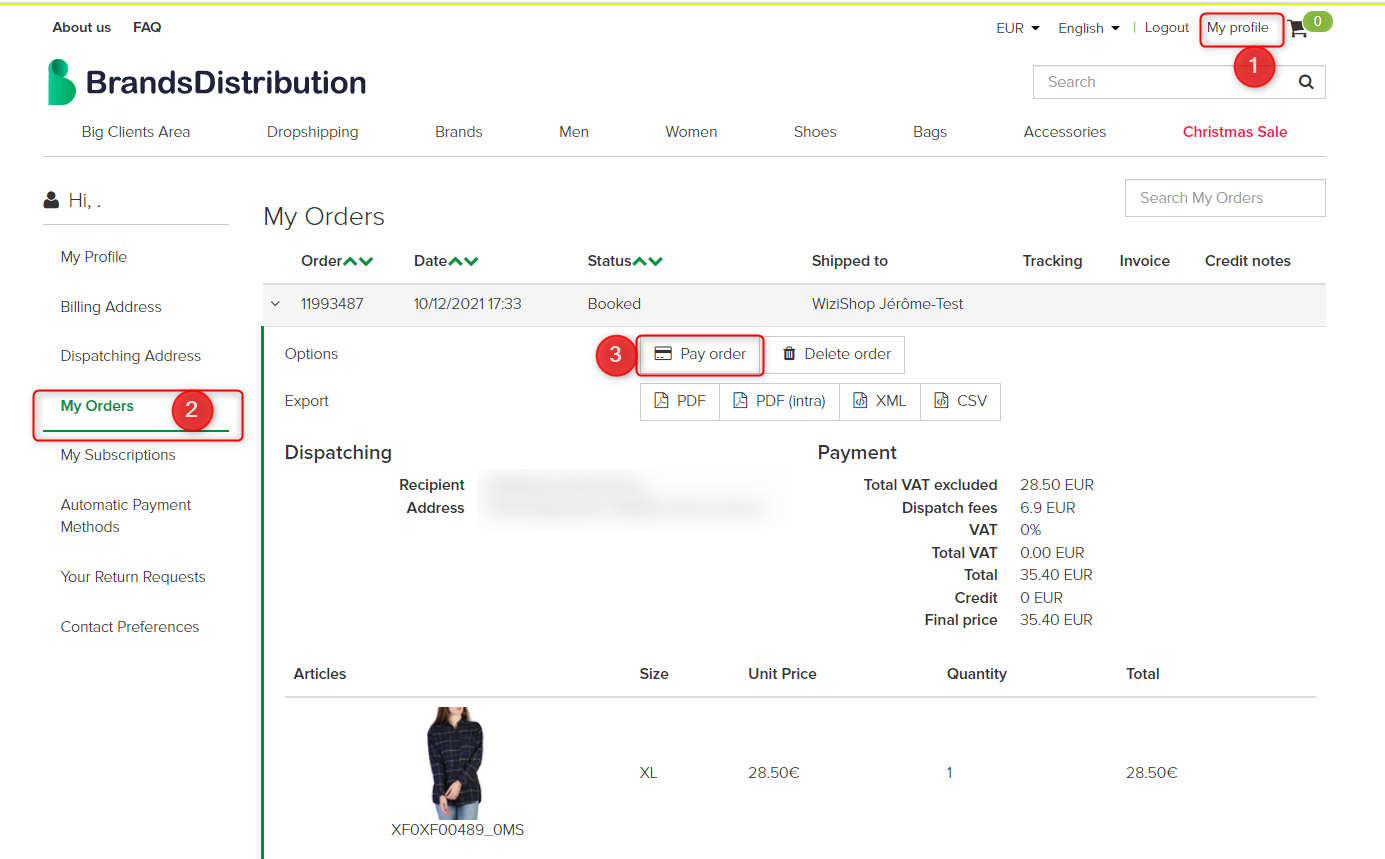The image size is (1385, 859).
Task: Open the shopping cart icon
Action: [x=1298, y=29]
